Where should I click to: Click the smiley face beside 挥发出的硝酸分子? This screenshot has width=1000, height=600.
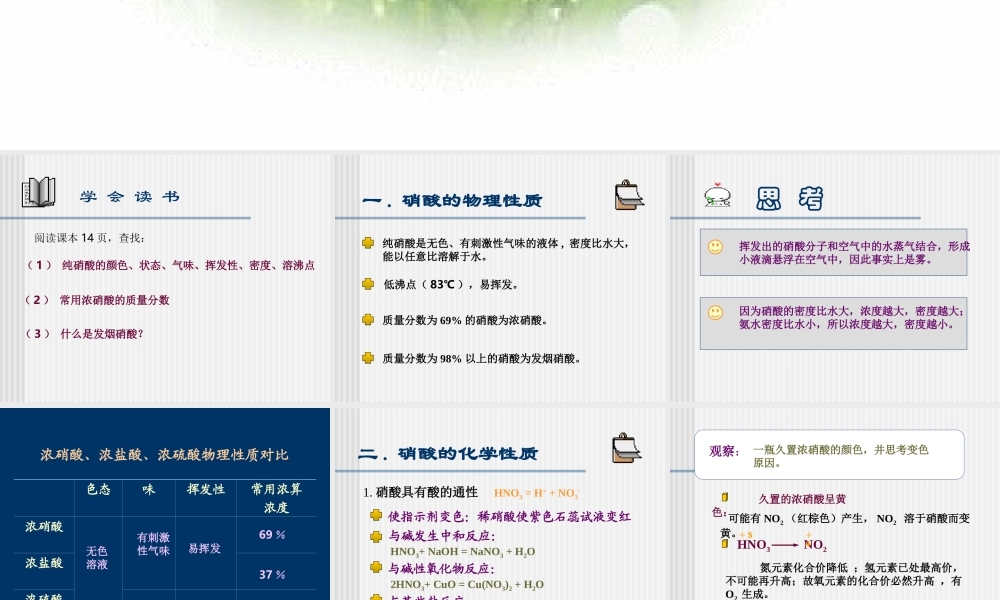[716, 247]
